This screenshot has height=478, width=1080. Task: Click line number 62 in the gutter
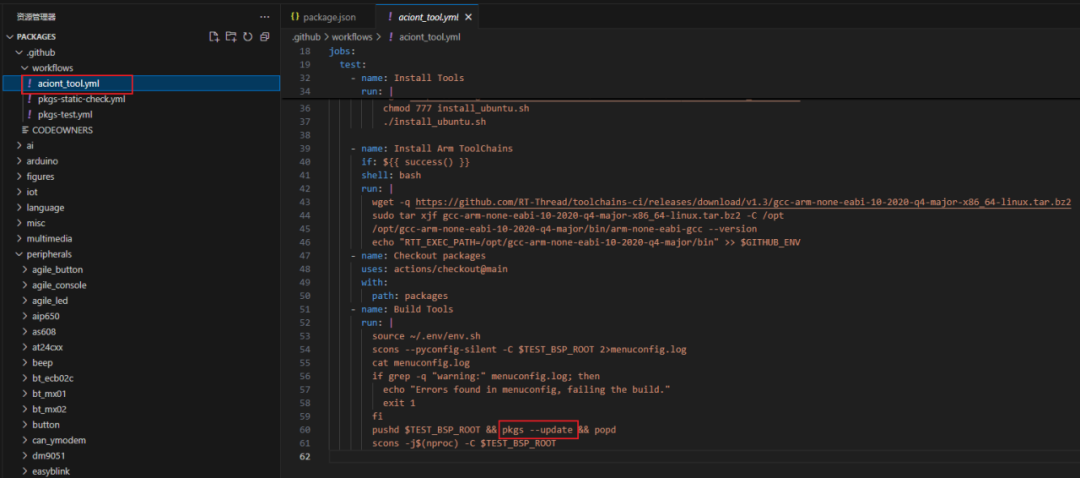(305, 457)
